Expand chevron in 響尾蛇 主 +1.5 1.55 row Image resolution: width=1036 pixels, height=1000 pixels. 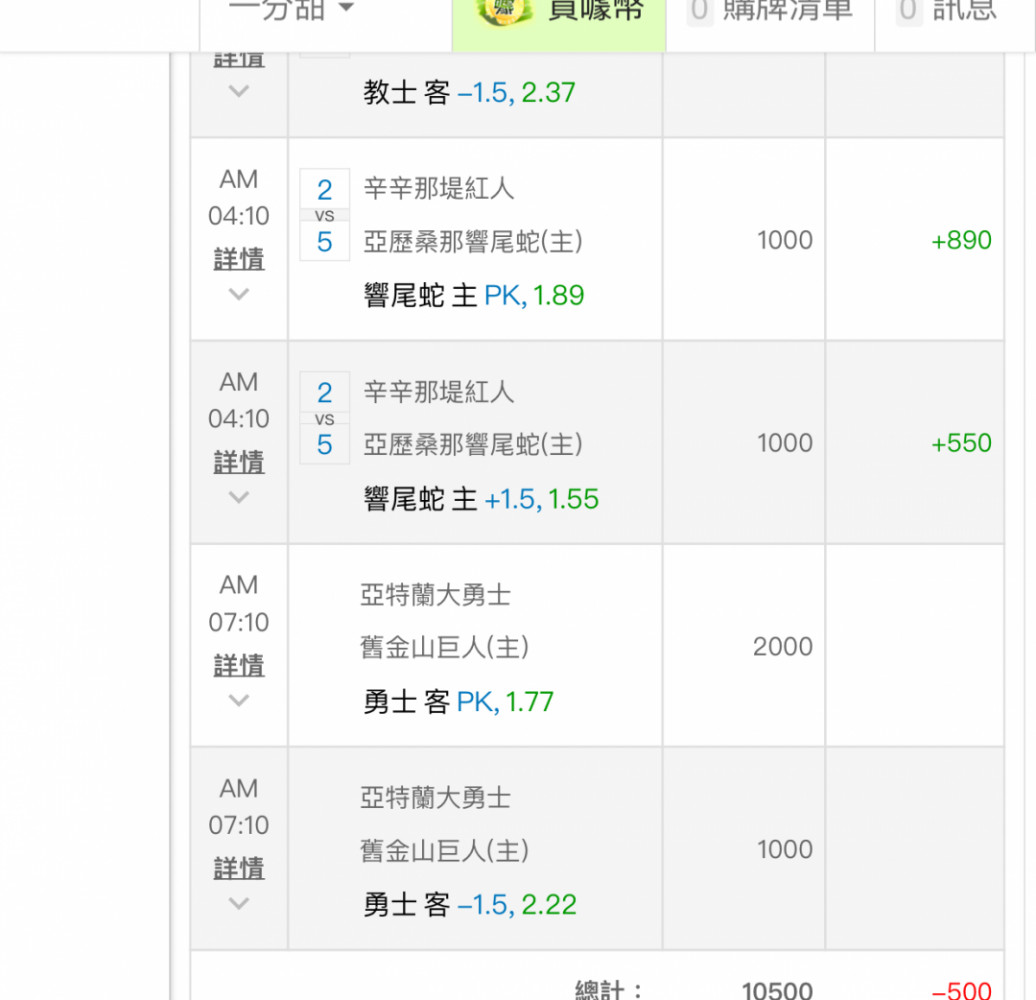tap(238, 497)
